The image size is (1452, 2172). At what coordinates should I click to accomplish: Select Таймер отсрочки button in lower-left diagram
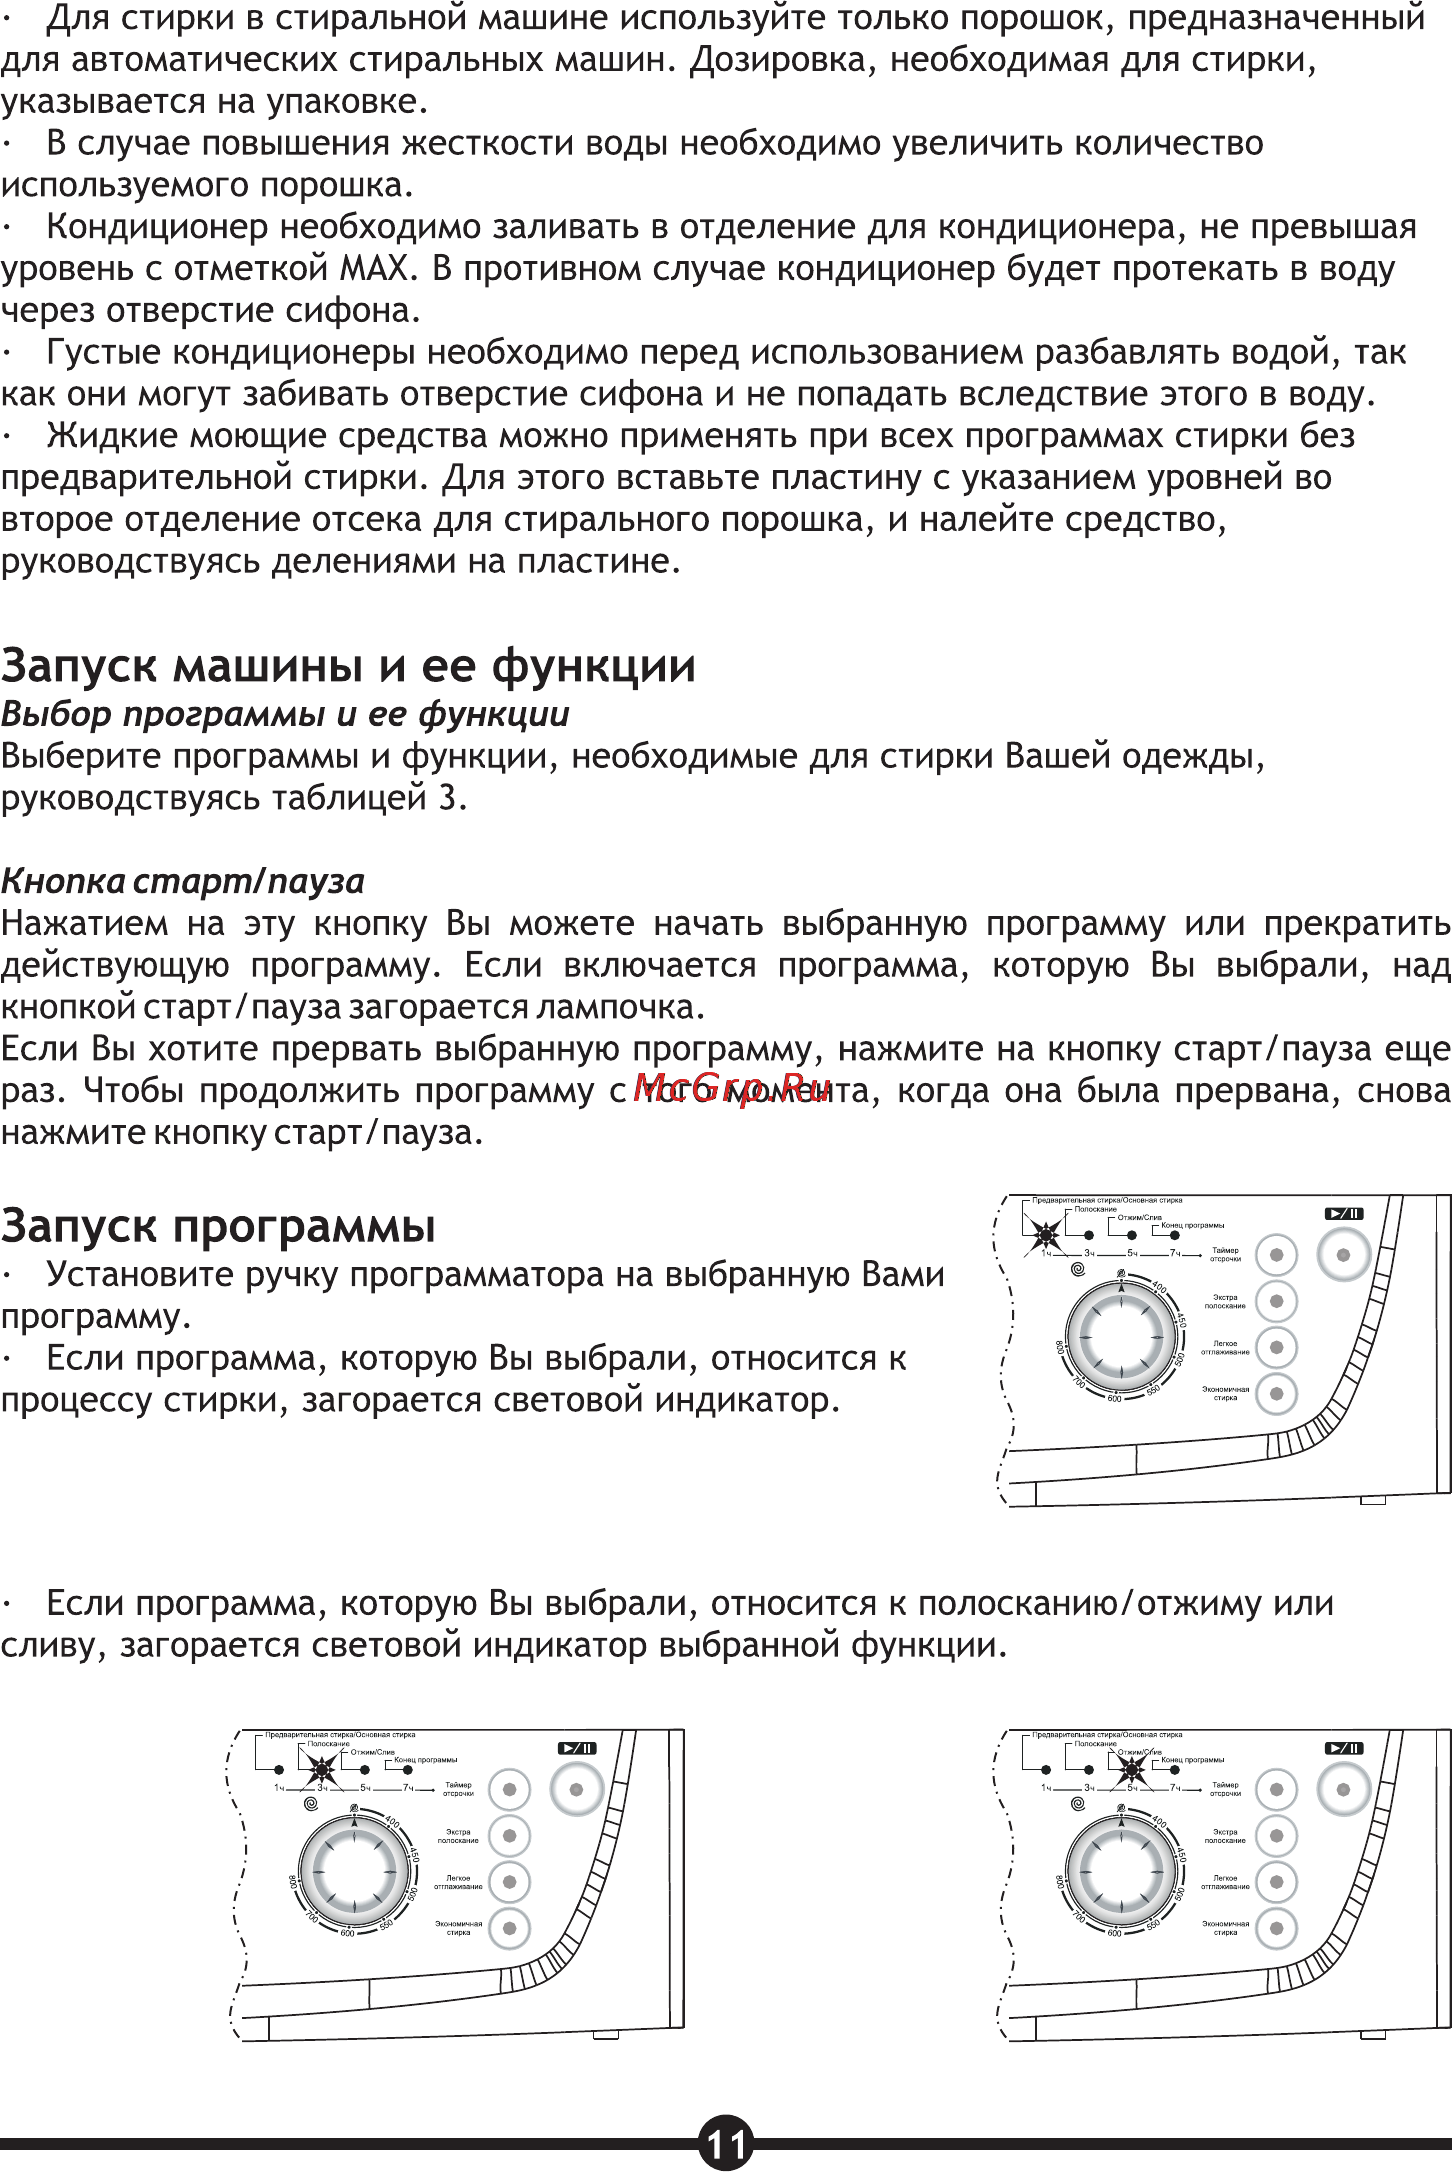(509, 1790)
